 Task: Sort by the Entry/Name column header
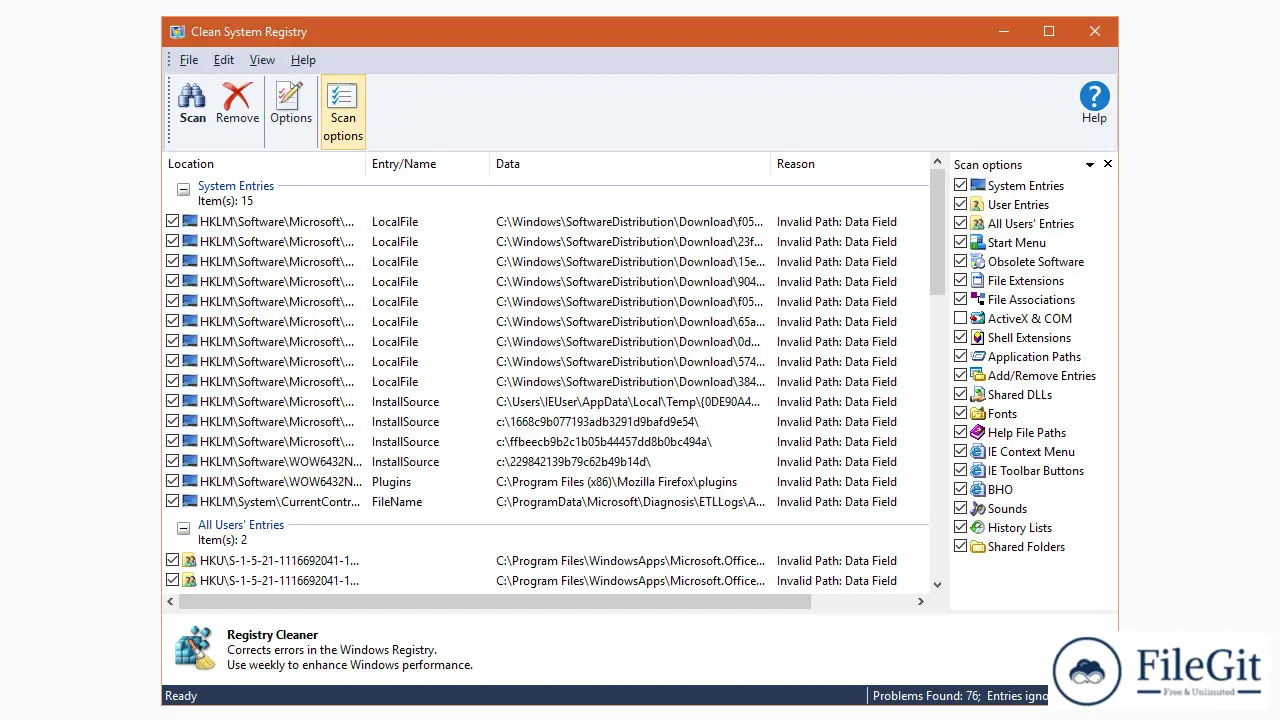pyautogui.click(x=428, y=164)
